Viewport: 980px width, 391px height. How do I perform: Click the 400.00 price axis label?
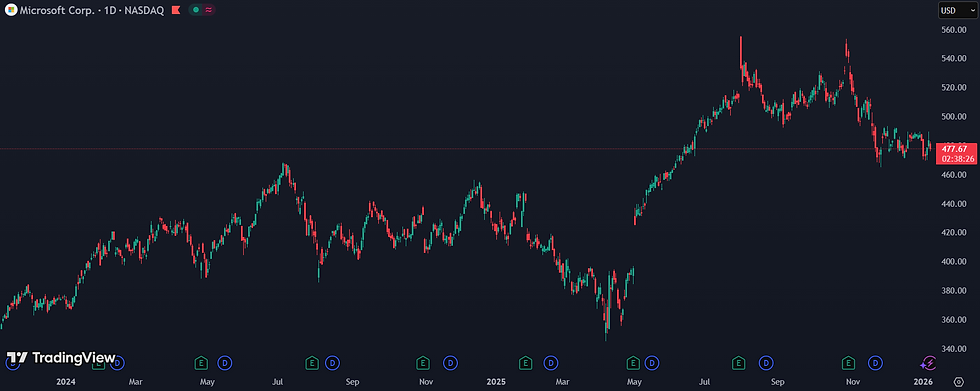(x=954, y=262)
